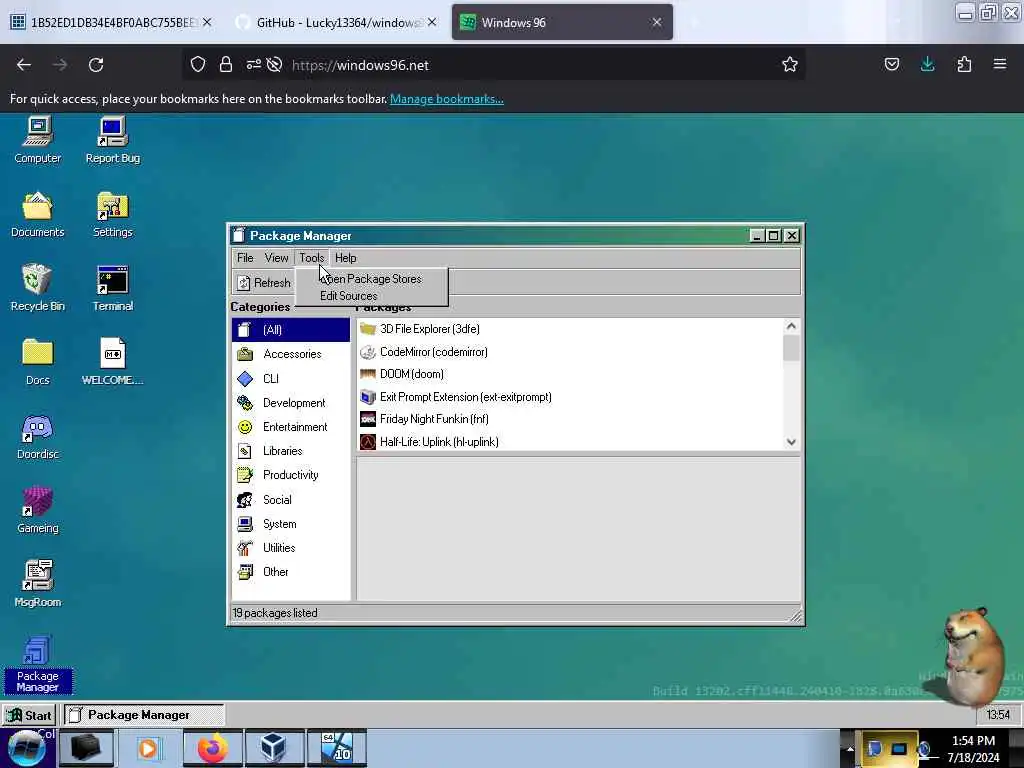The image size is (1024, 768).
Task: Go back in the browser
Action: [24, 65]
